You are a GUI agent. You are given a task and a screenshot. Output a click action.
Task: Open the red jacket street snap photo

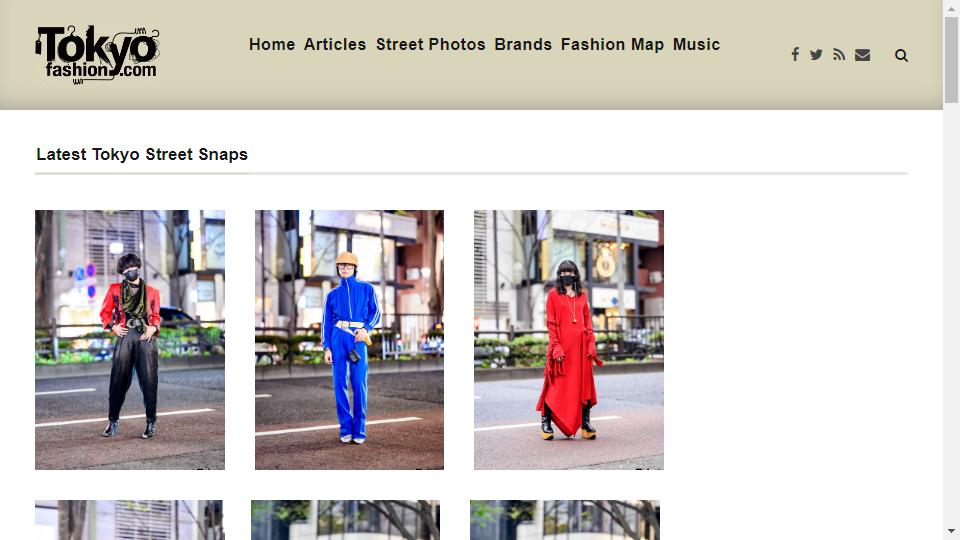tap(130, 340)
